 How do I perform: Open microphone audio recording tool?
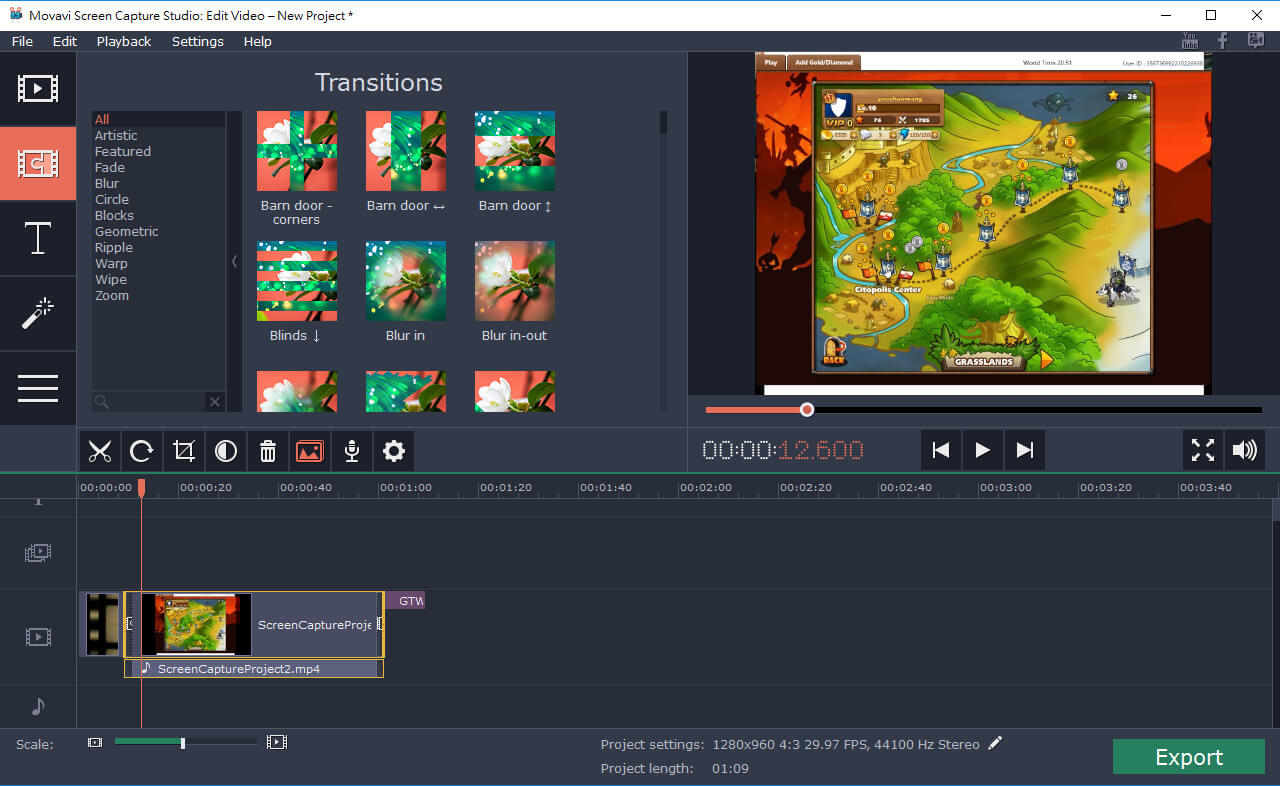tap(352, 451)
